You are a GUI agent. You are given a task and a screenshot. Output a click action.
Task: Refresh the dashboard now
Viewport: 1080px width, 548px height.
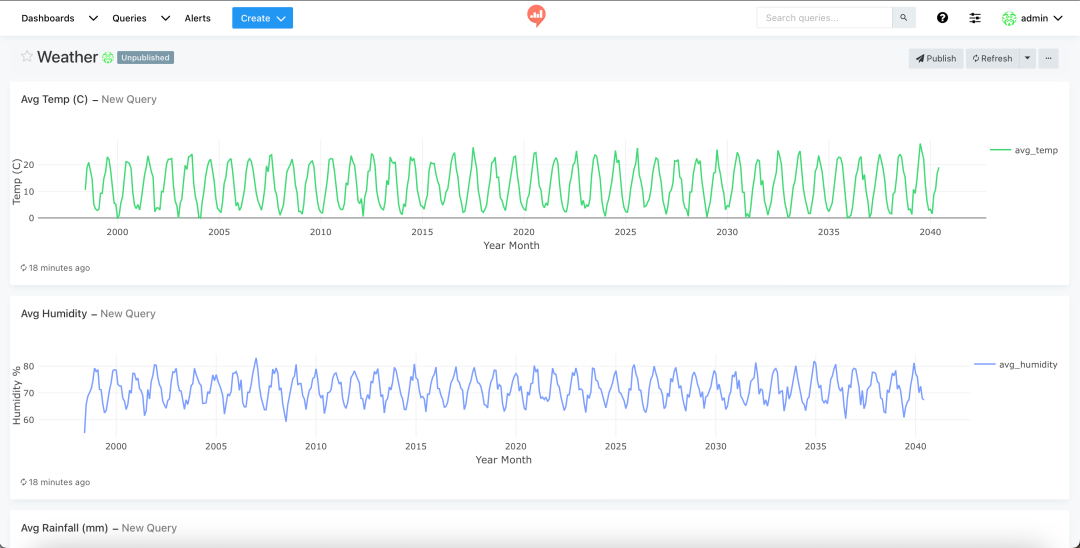[993, 59]
